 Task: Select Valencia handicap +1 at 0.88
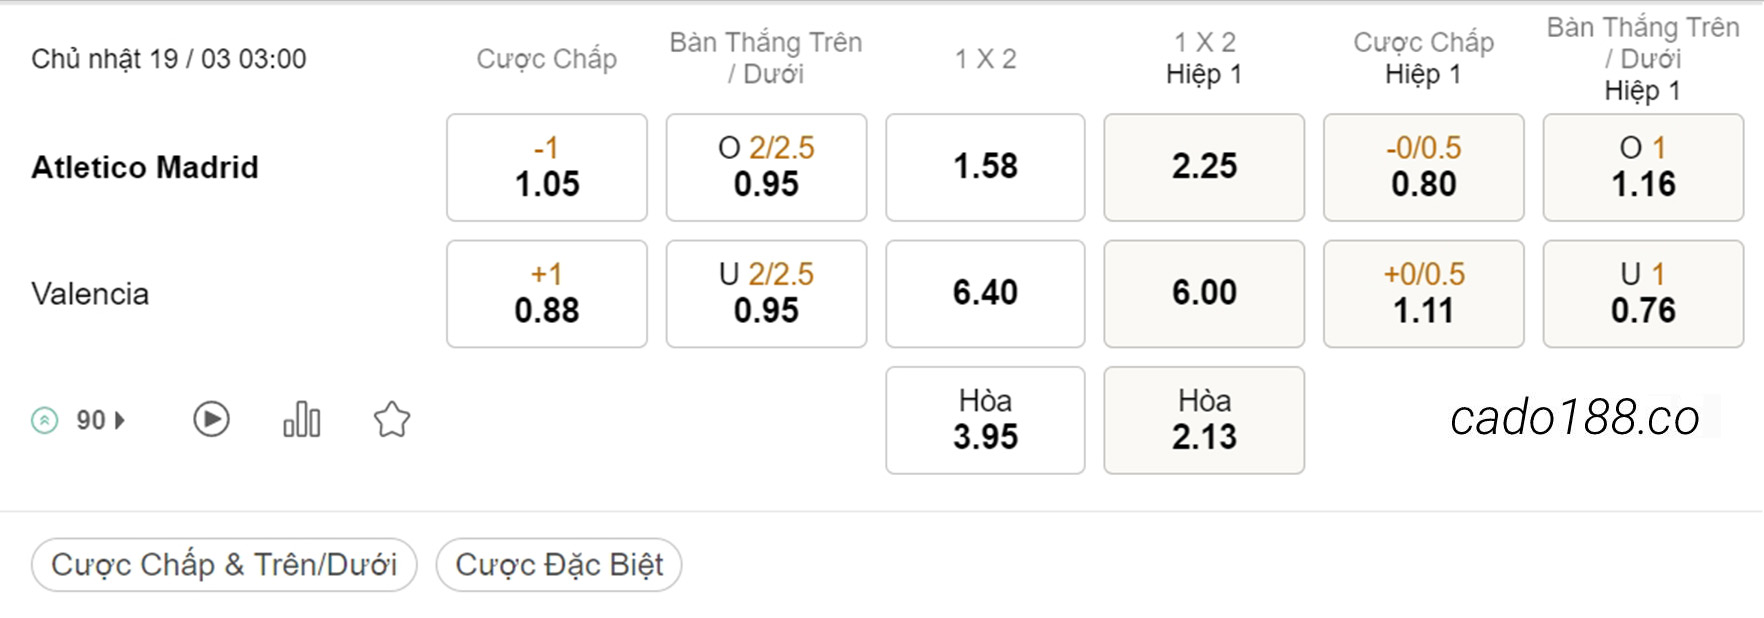(x=547, y=294)
